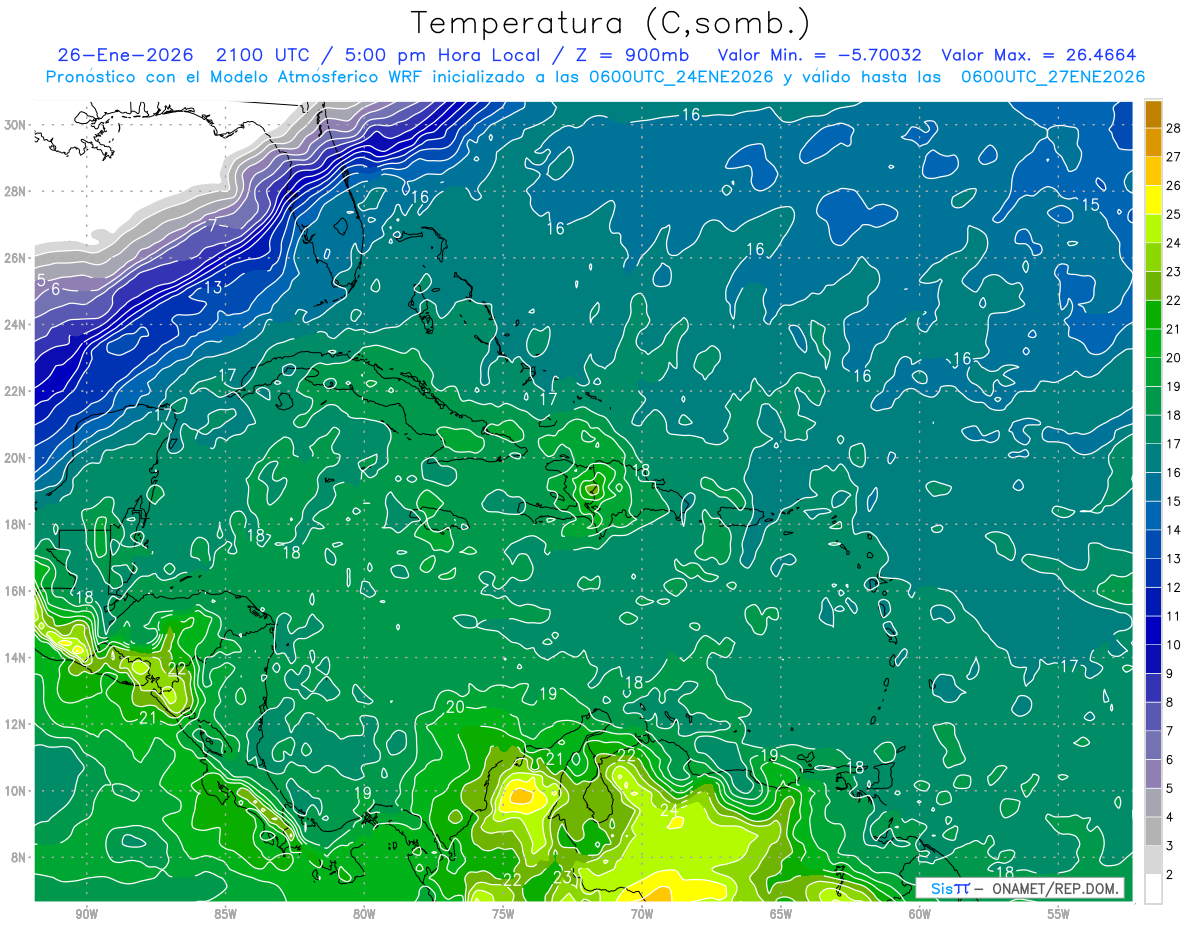Click the "20N" latitude axis label
This screenshot has width=1200, height=927.
pos(16,458)
